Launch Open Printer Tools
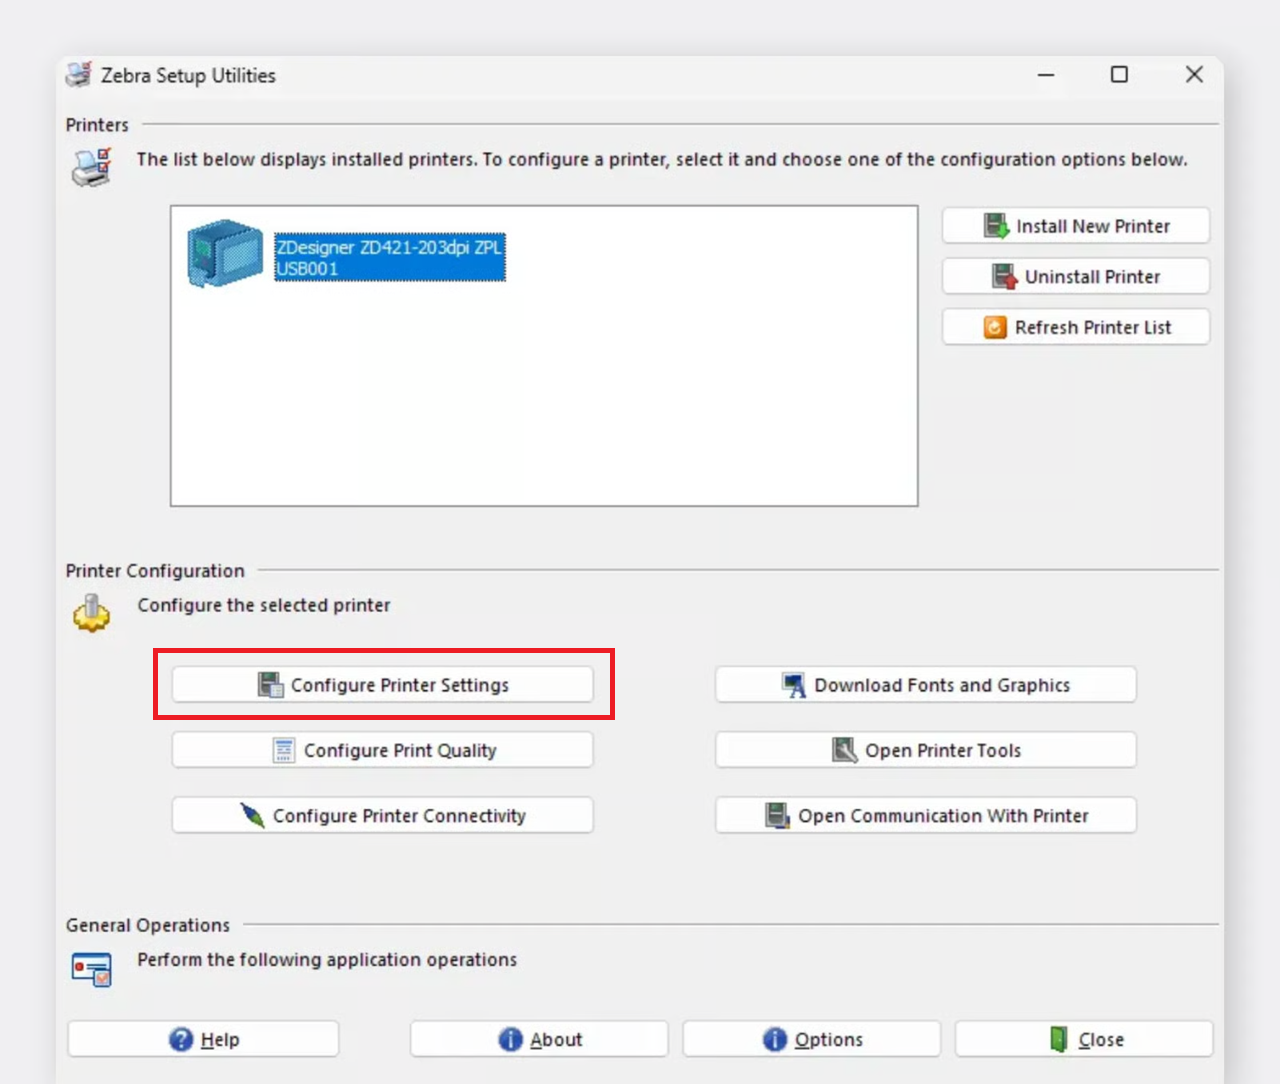The height and width of the screenshot is (1084, 1280). click(926, 750)
